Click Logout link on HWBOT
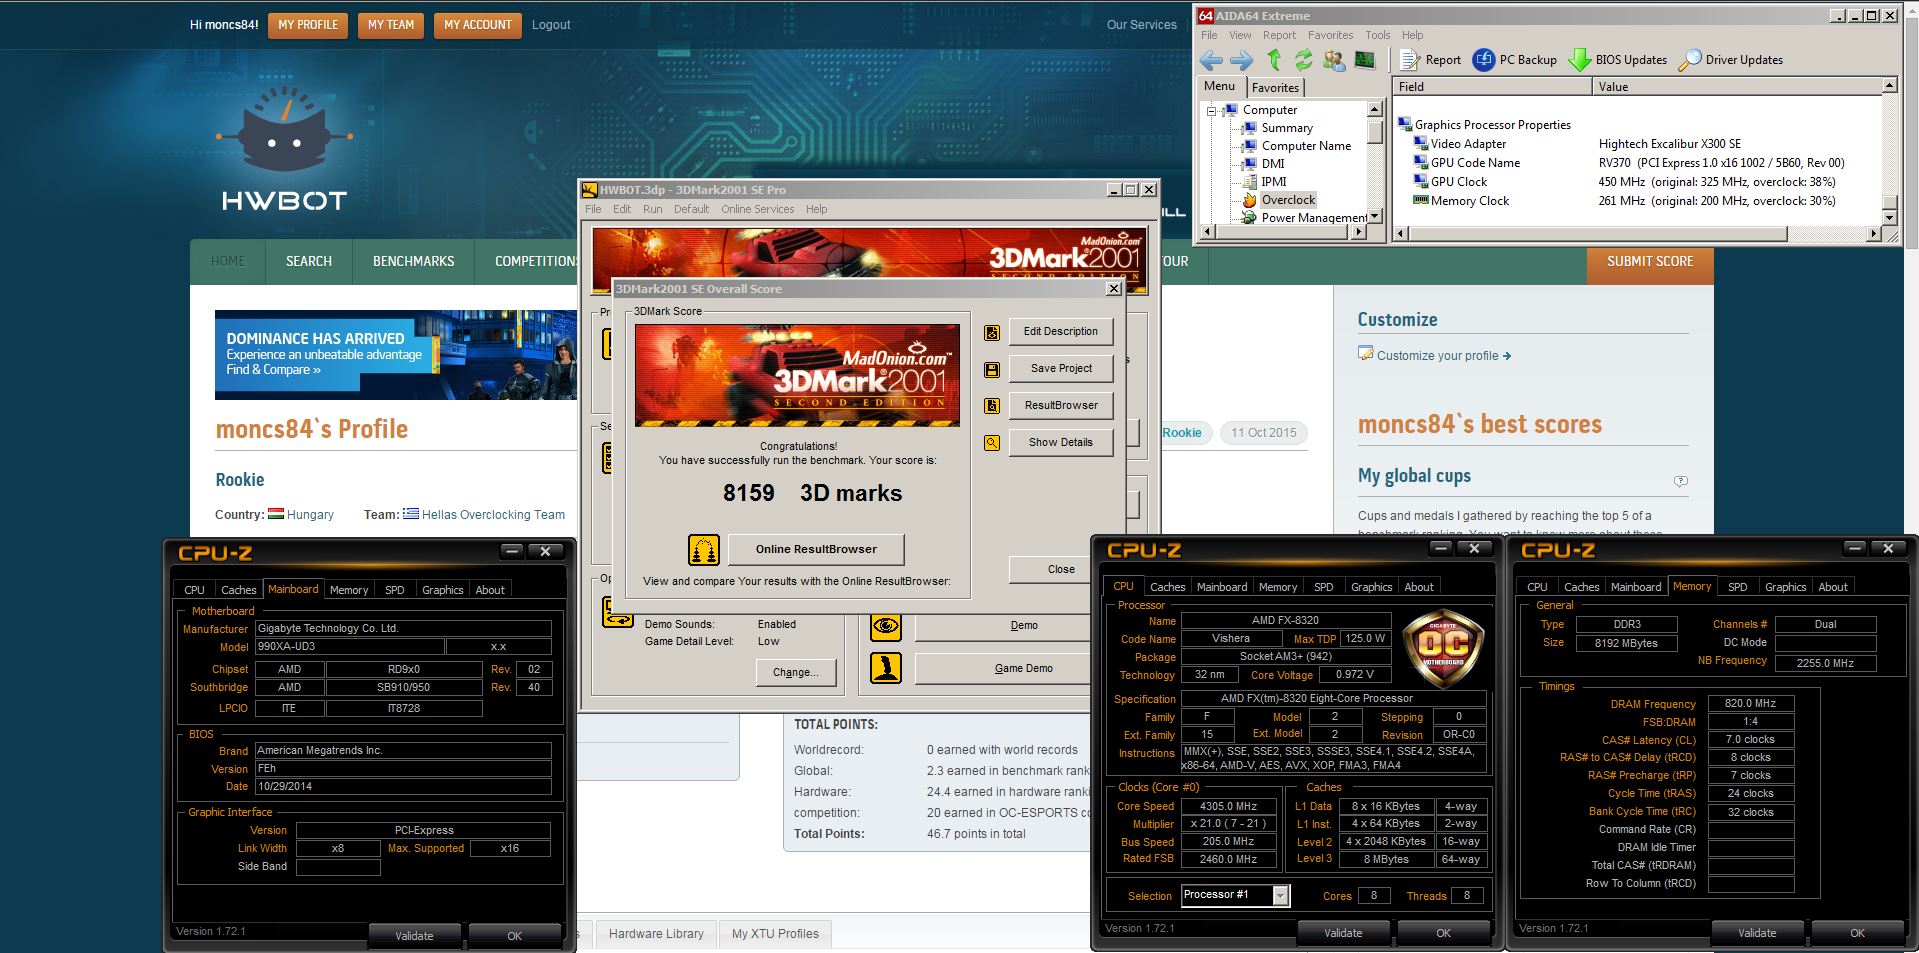 551,25
